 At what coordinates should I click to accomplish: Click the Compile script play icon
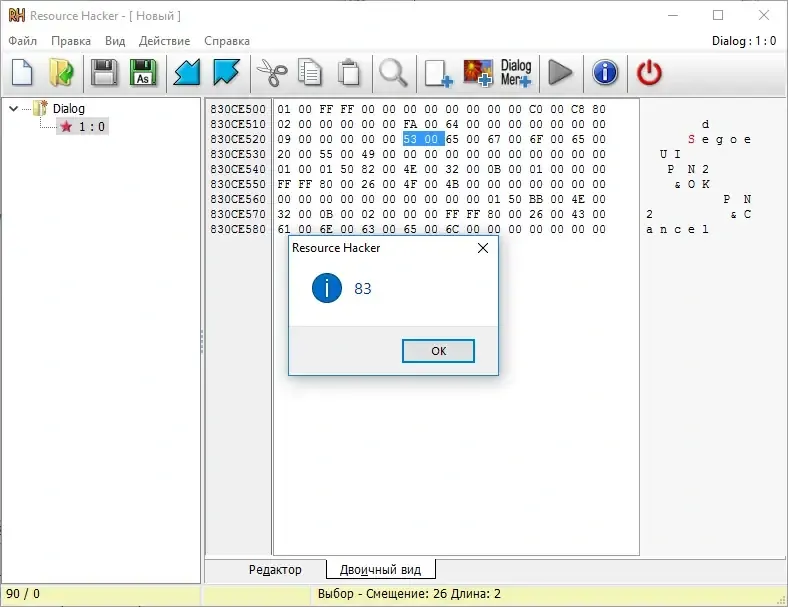(560, 73)
